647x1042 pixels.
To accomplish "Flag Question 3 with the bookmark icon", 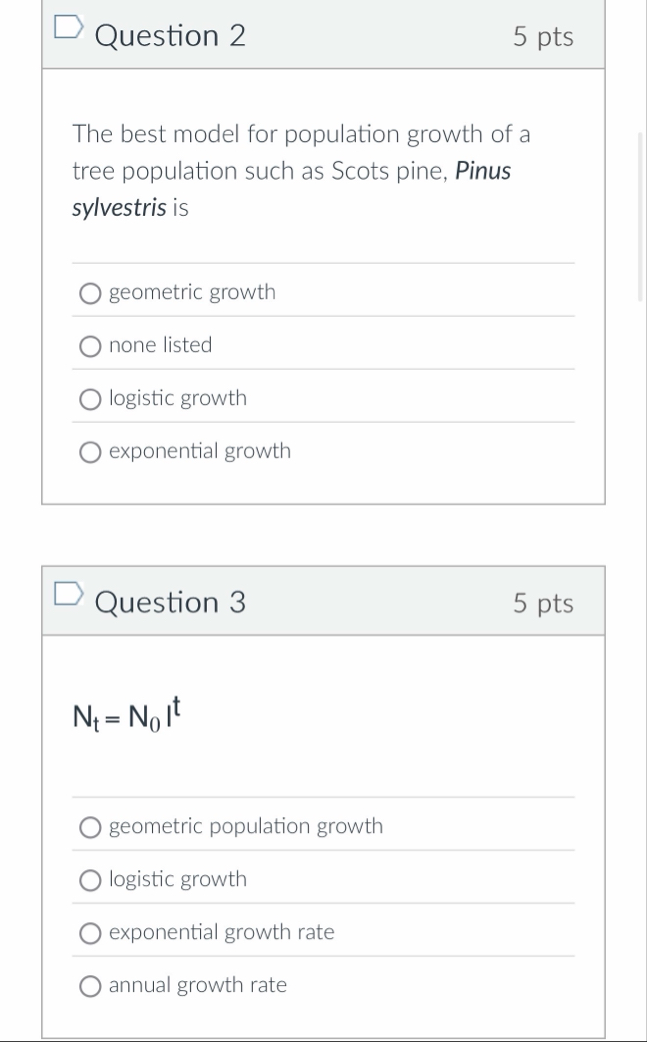I will point(67,598).
